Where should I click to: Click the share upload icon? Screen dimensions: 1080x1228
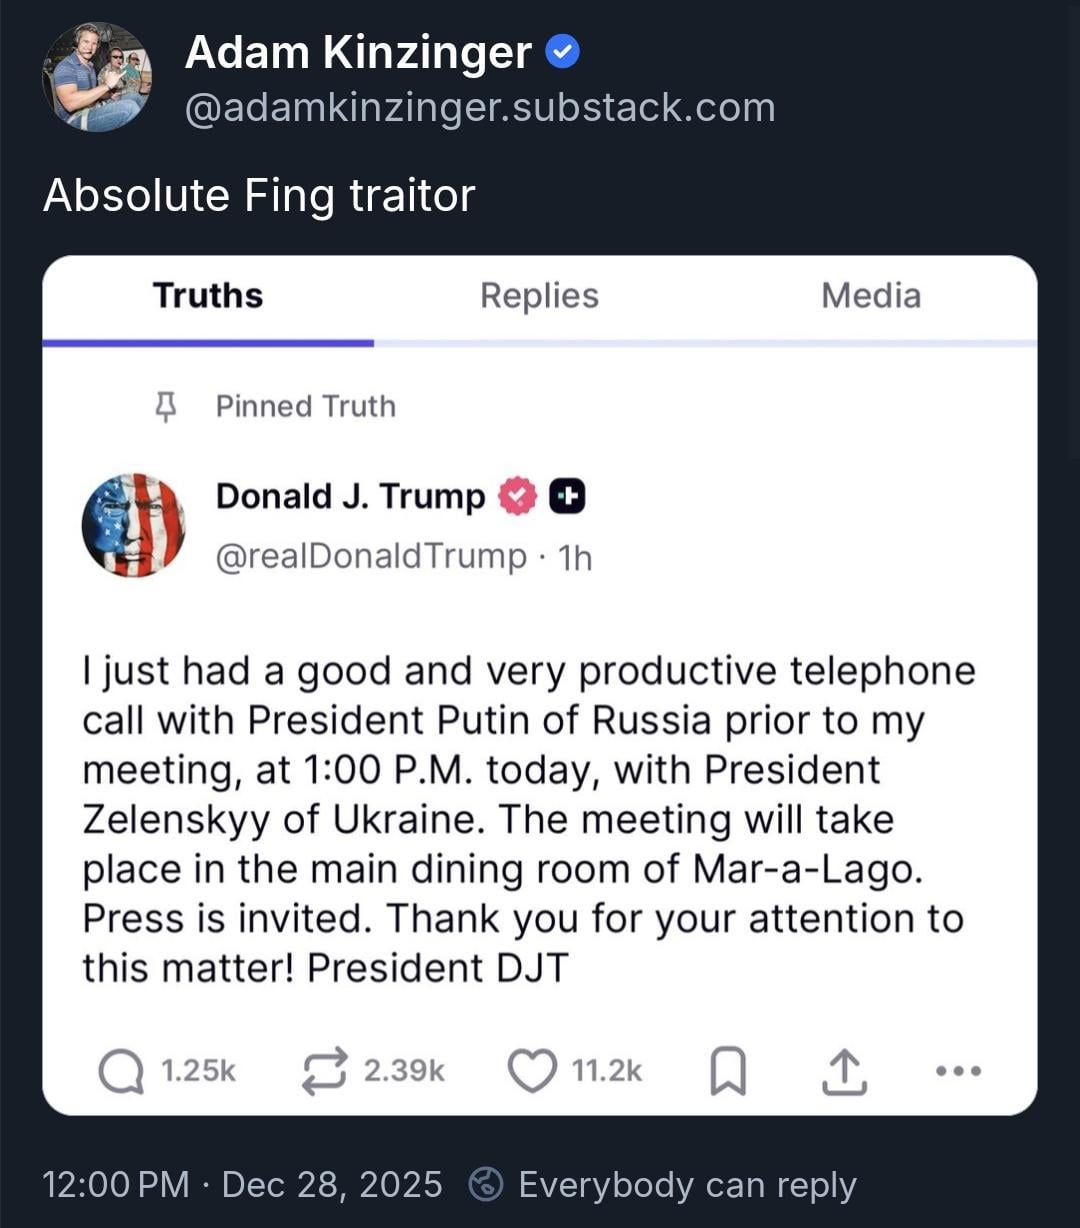point(843,1071)
